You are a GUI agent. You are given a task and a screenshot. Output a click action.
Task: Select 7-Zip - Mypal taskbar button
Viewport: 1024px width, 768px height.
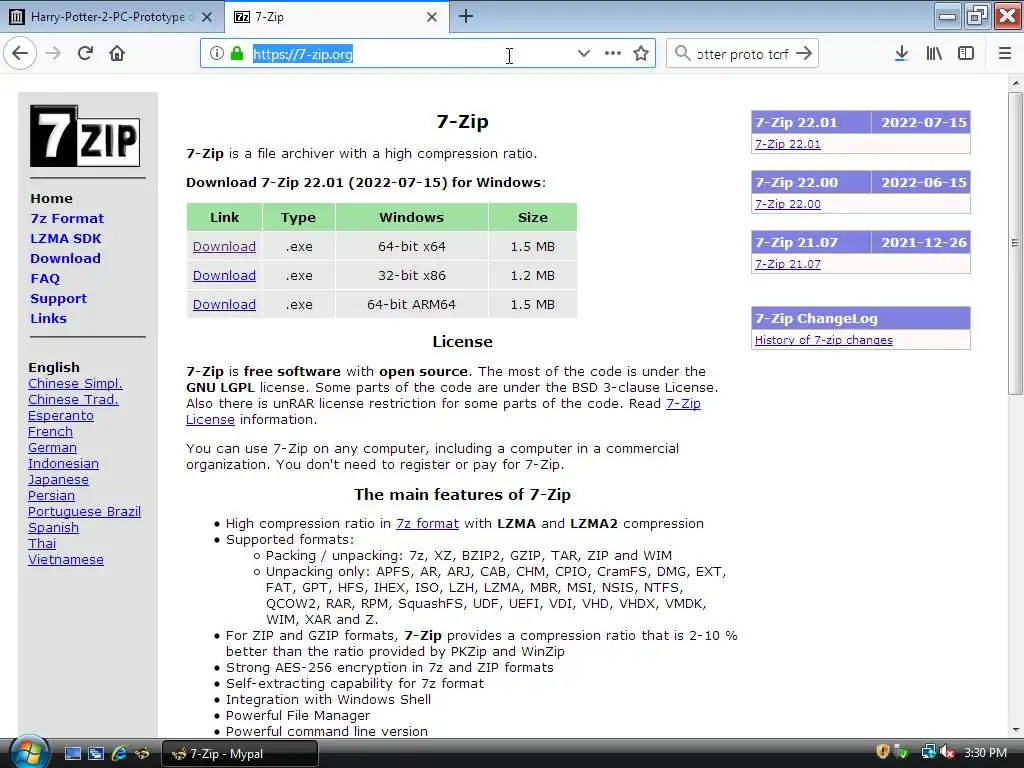[240, 754]
